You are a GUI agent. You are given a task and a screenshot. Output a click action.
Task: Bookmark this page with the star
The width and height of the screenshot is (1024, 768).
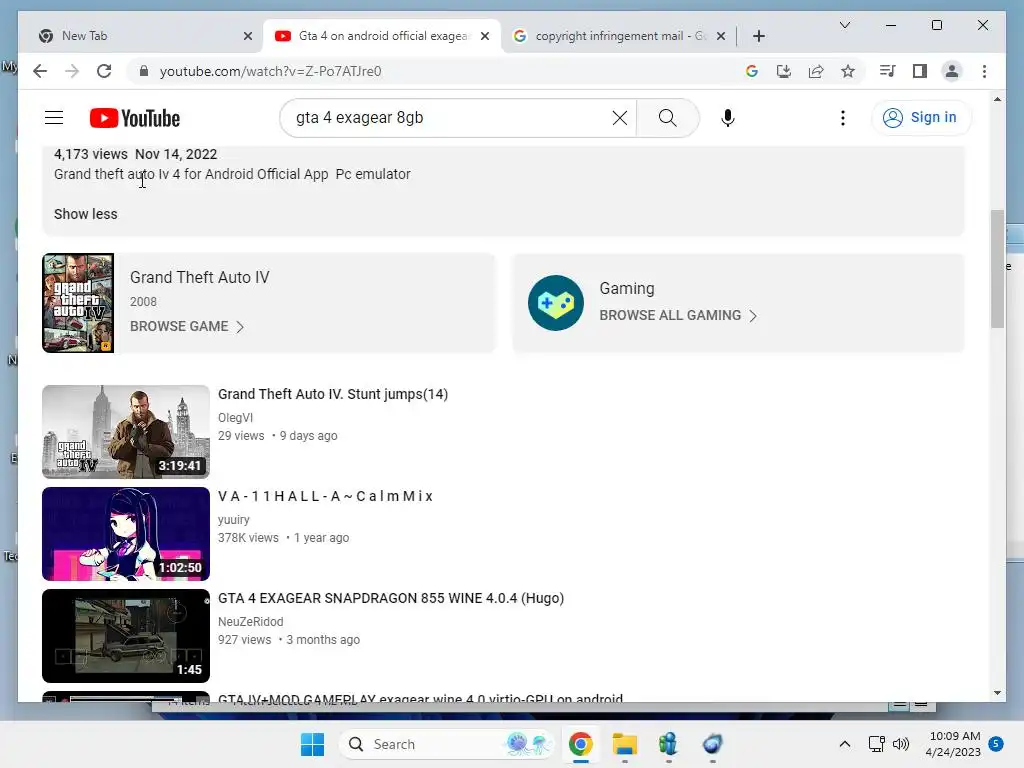[x=848, y=71]
